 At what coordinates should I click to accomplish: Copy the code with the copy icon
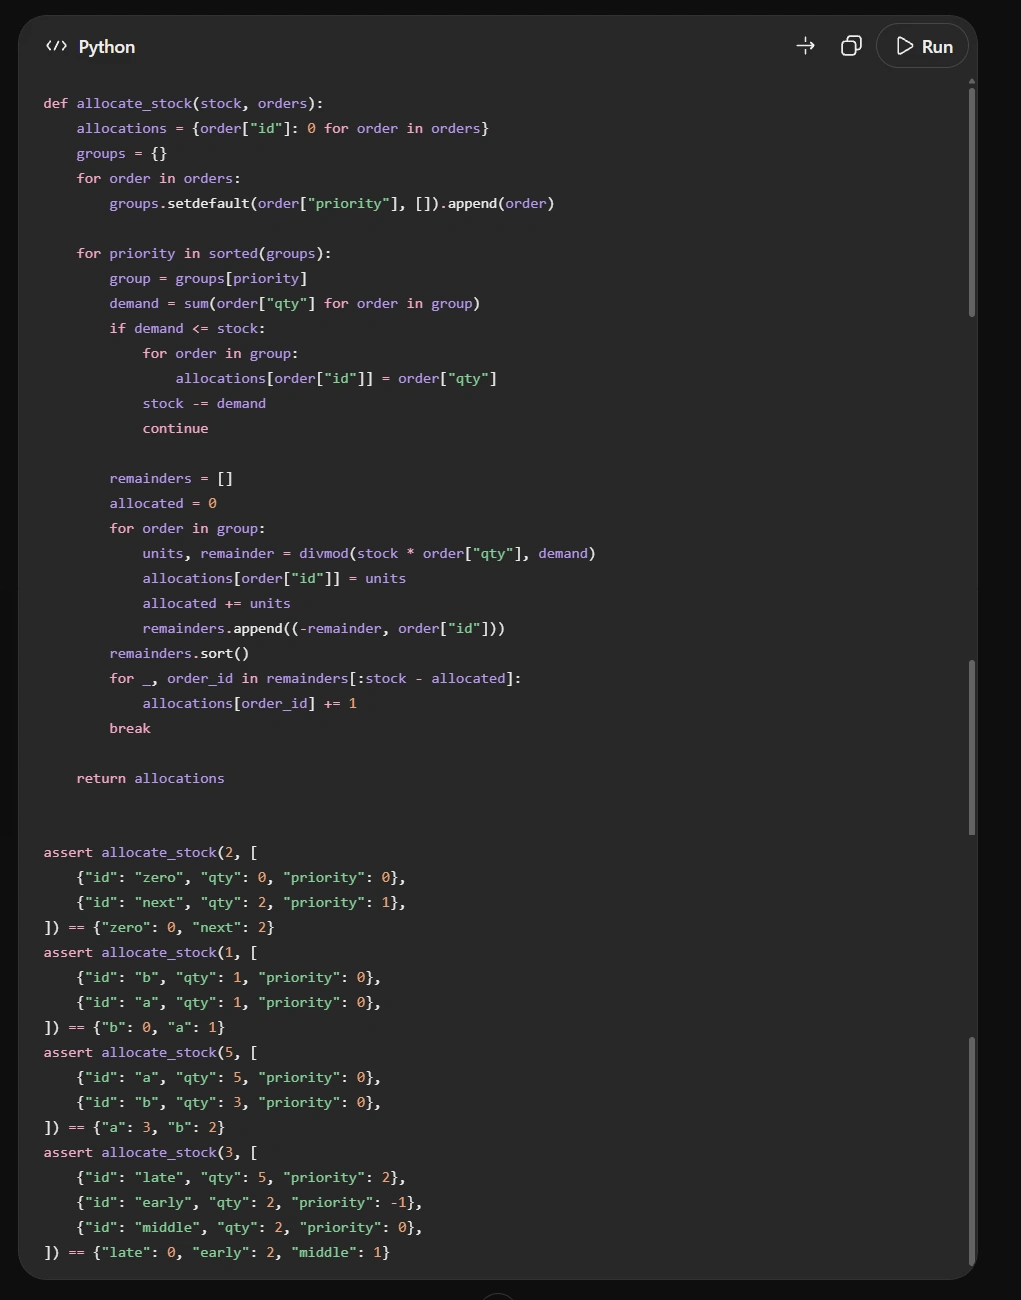851,46
